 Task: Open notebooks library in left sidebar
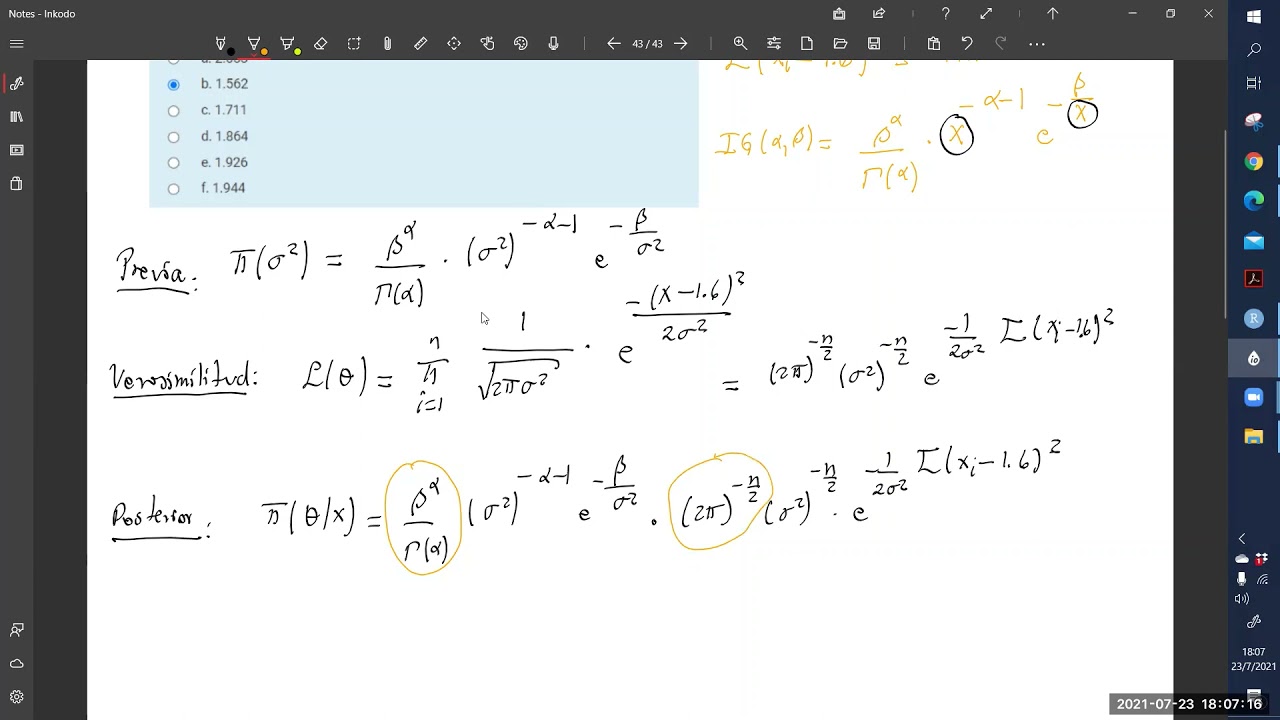tap(16, 117)
